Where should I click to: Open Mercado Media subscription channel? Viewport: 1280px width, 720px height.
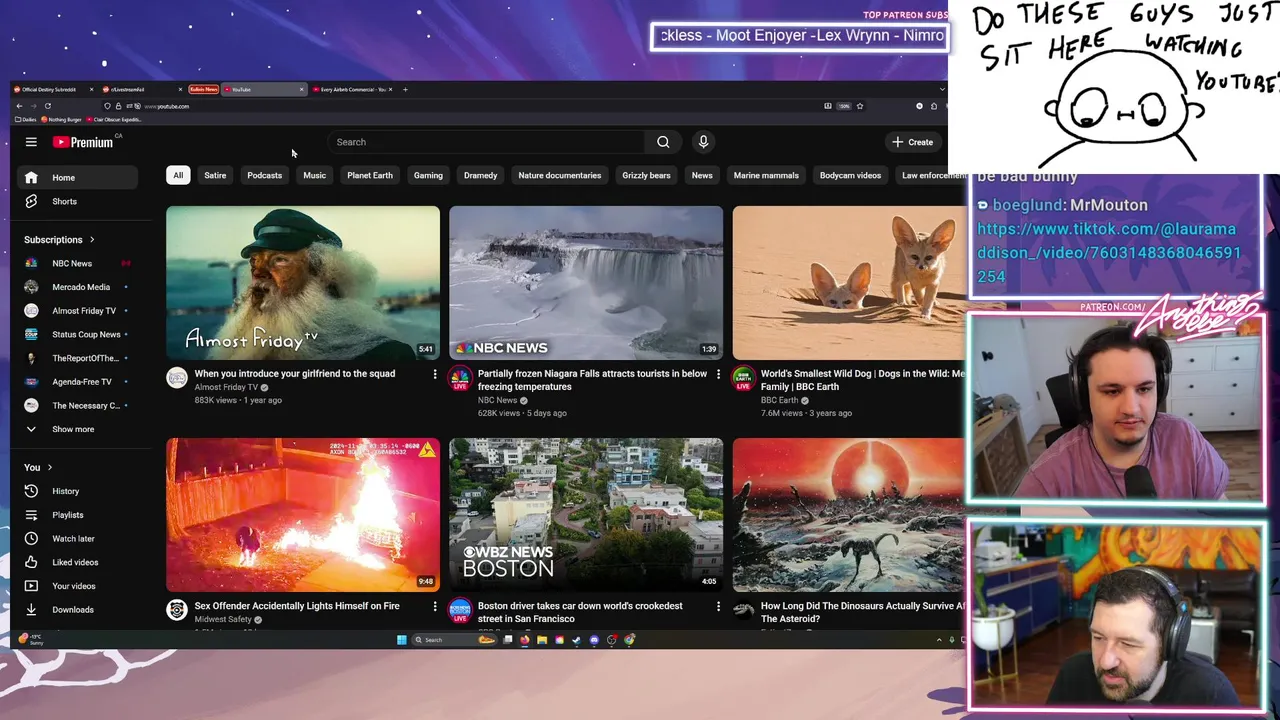(78, 287)
